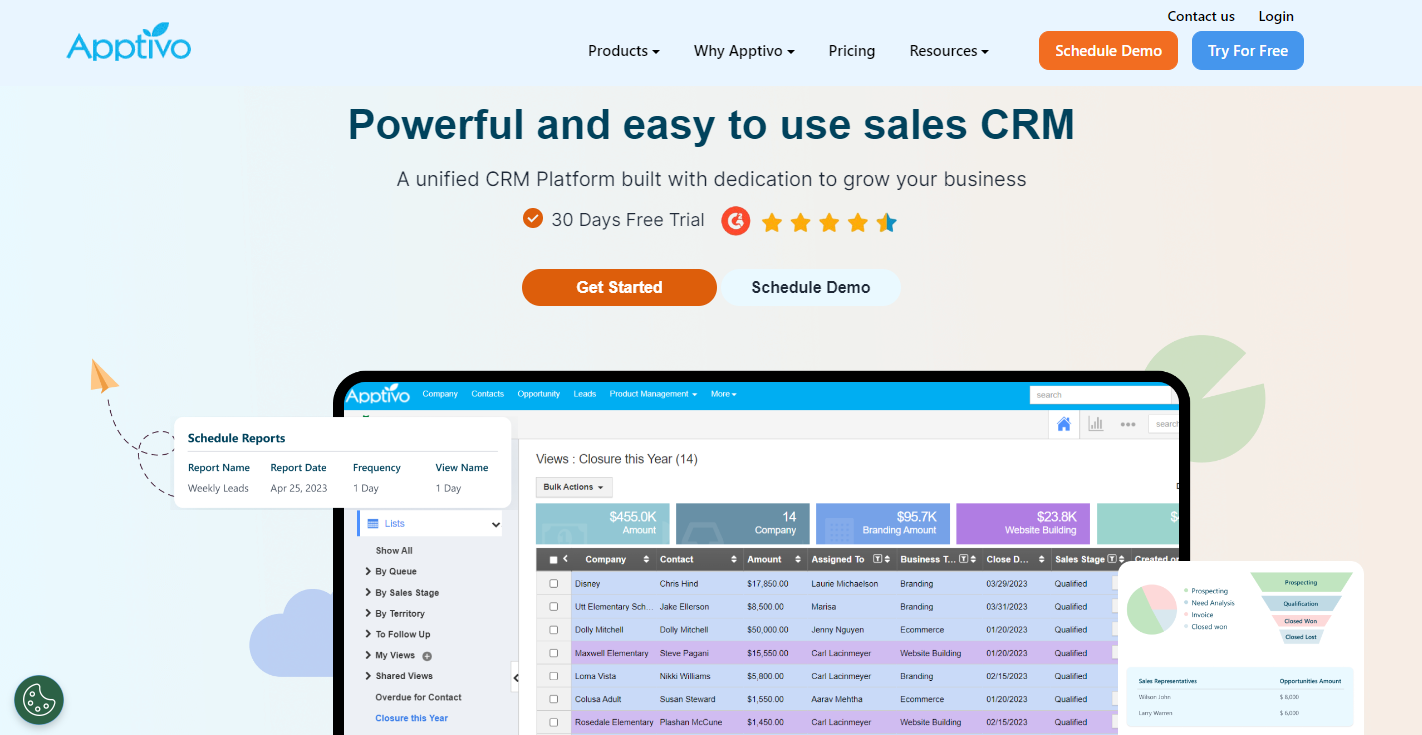Click the left arrow in the table header
Viewport: 1422px width, 735px height.
click(x=565, y=559)
